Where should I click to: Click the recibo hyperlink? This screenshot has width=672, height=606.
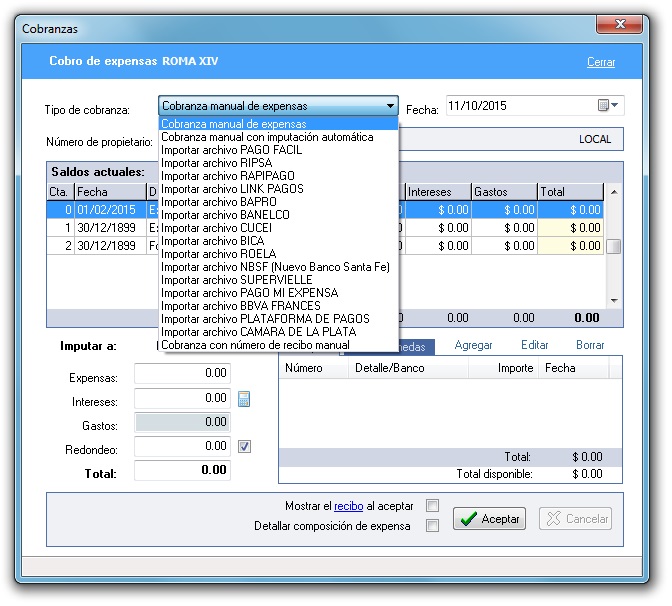(x=348, y=506)
